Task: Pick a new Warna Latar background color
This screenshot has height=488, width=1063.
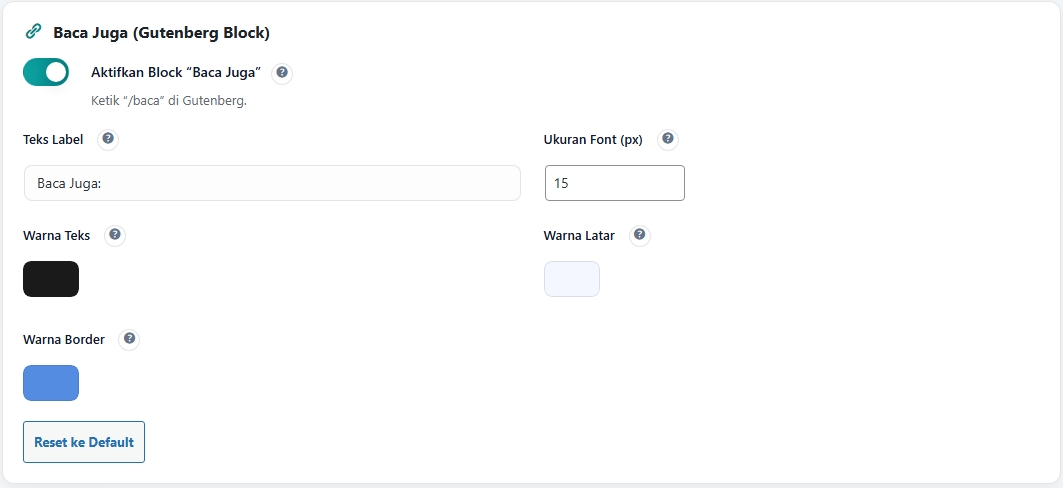Action: (x=572, y=279)
